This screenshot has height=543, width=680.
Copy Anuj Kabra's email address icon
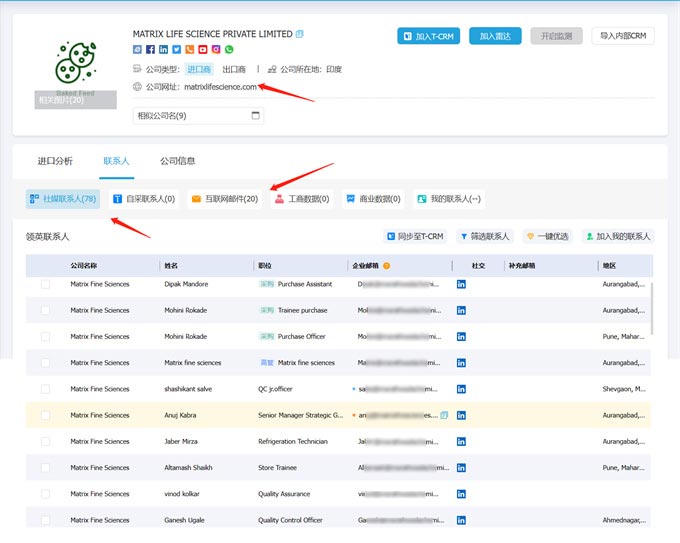[x=444, y=415]
